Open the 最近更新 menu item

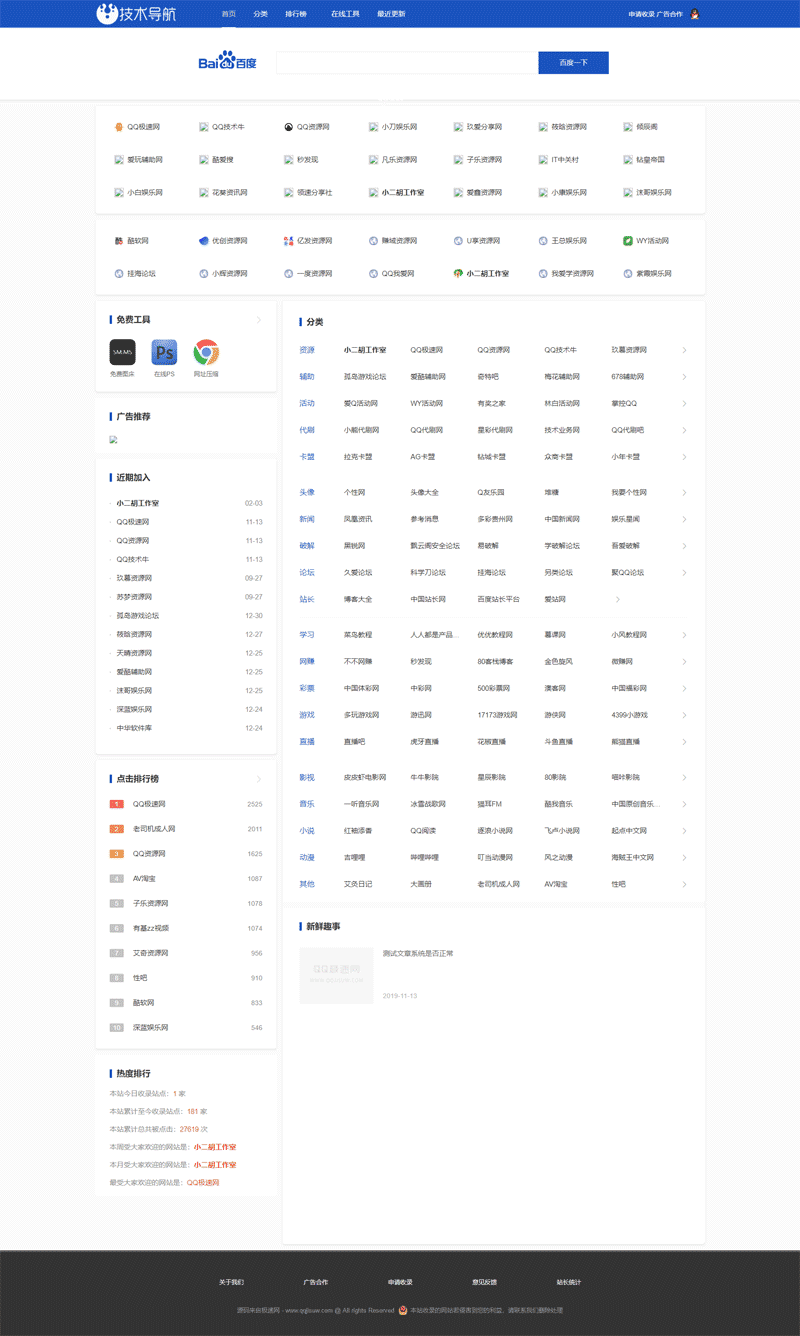point(391,14)
